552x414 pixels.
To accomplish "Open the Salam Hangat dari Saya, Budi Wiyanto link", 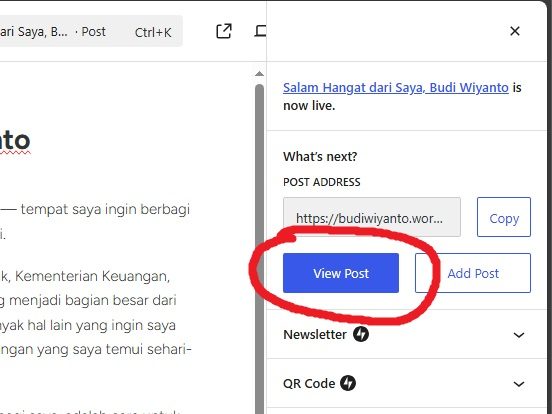I will pos(396,87).
